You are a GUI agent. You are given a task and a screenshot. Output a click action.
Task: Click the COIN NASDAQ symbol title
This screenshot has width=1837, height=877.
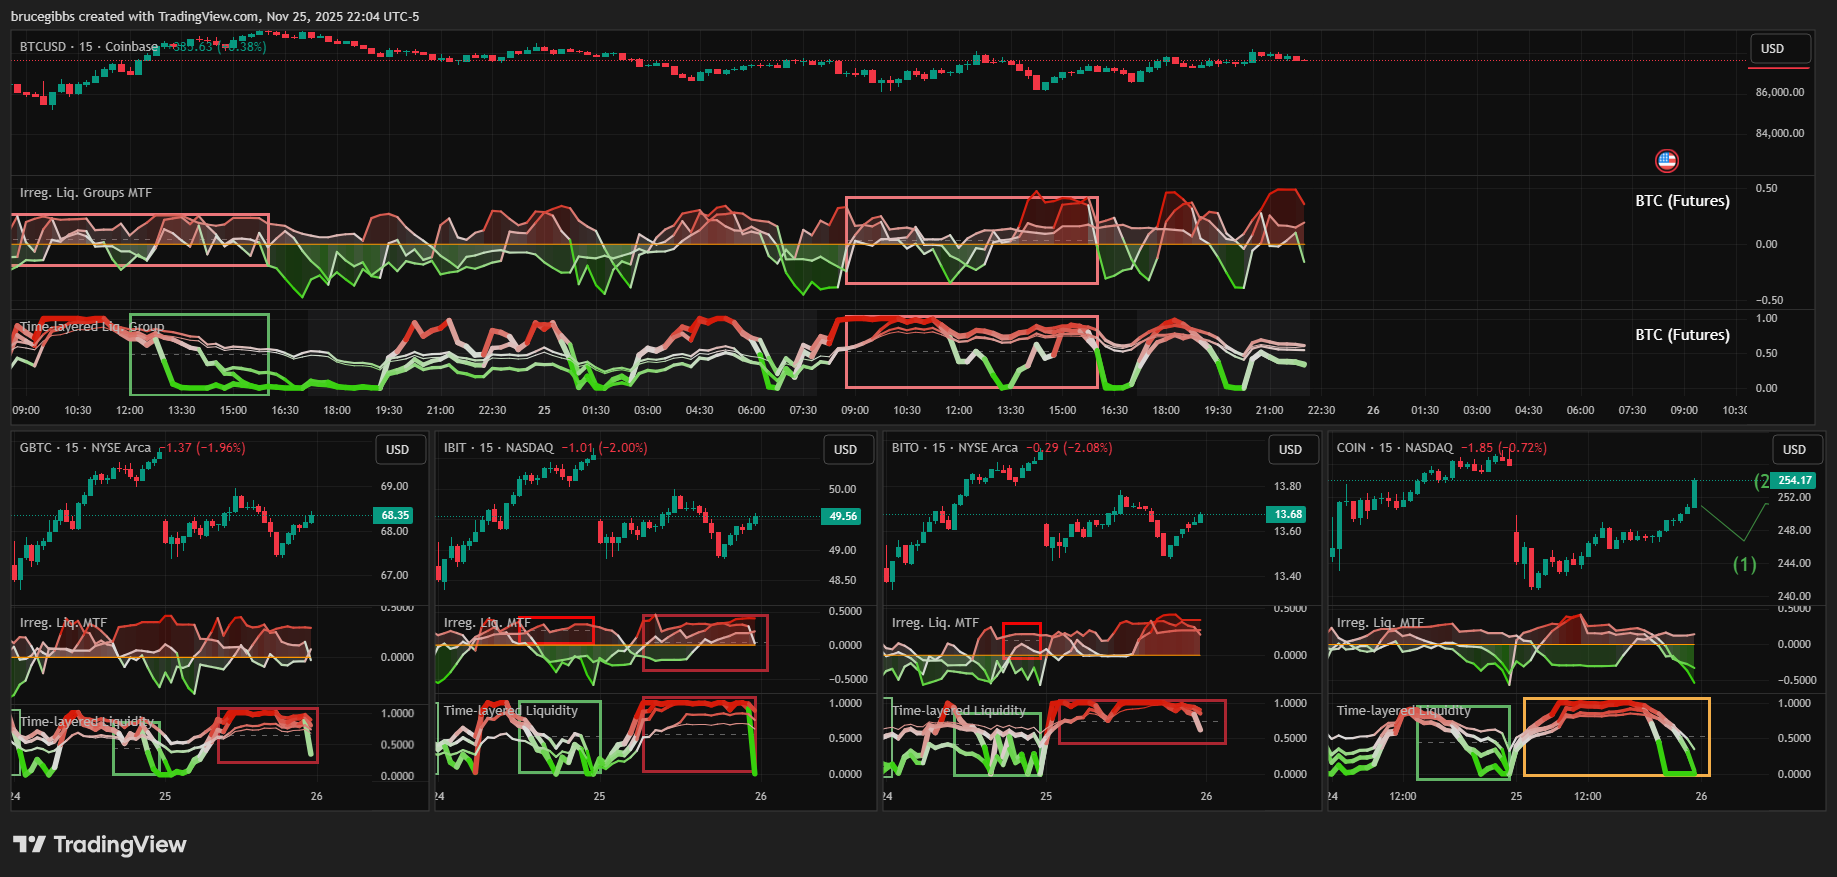coord(1394,448)
